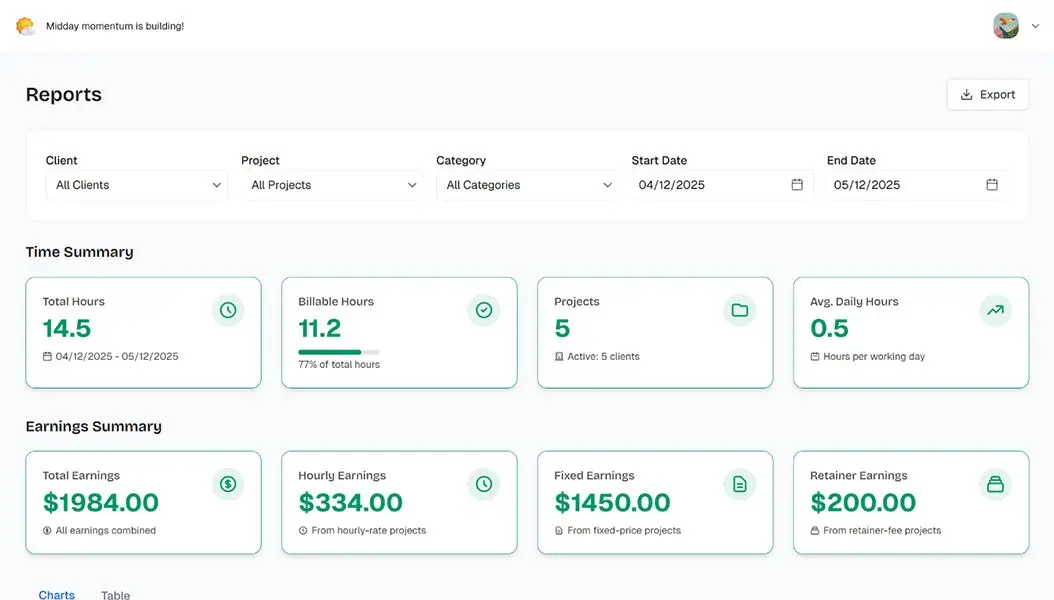The height and width of the screenshot is (600, 1054).
Task: Click the document icon in Fixed Earnings card
Action: [x=740, y=484]
